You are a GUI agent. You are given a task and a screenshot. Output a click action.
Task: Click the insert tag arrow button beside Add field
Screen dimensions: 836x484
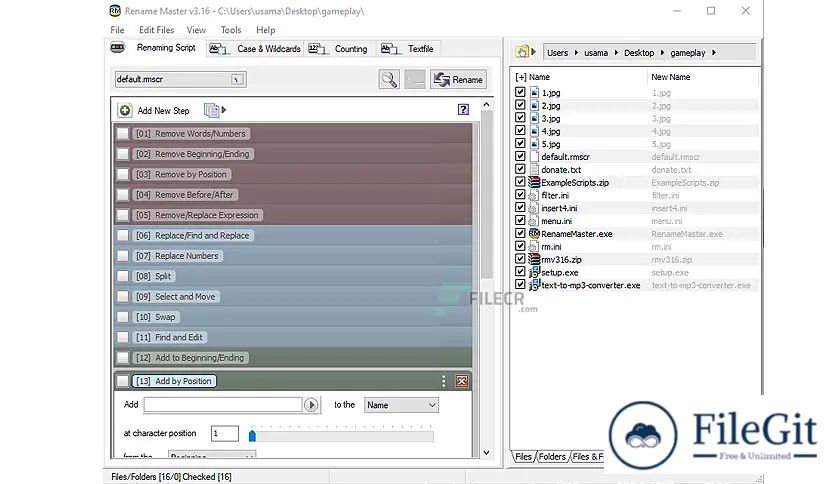311,405
